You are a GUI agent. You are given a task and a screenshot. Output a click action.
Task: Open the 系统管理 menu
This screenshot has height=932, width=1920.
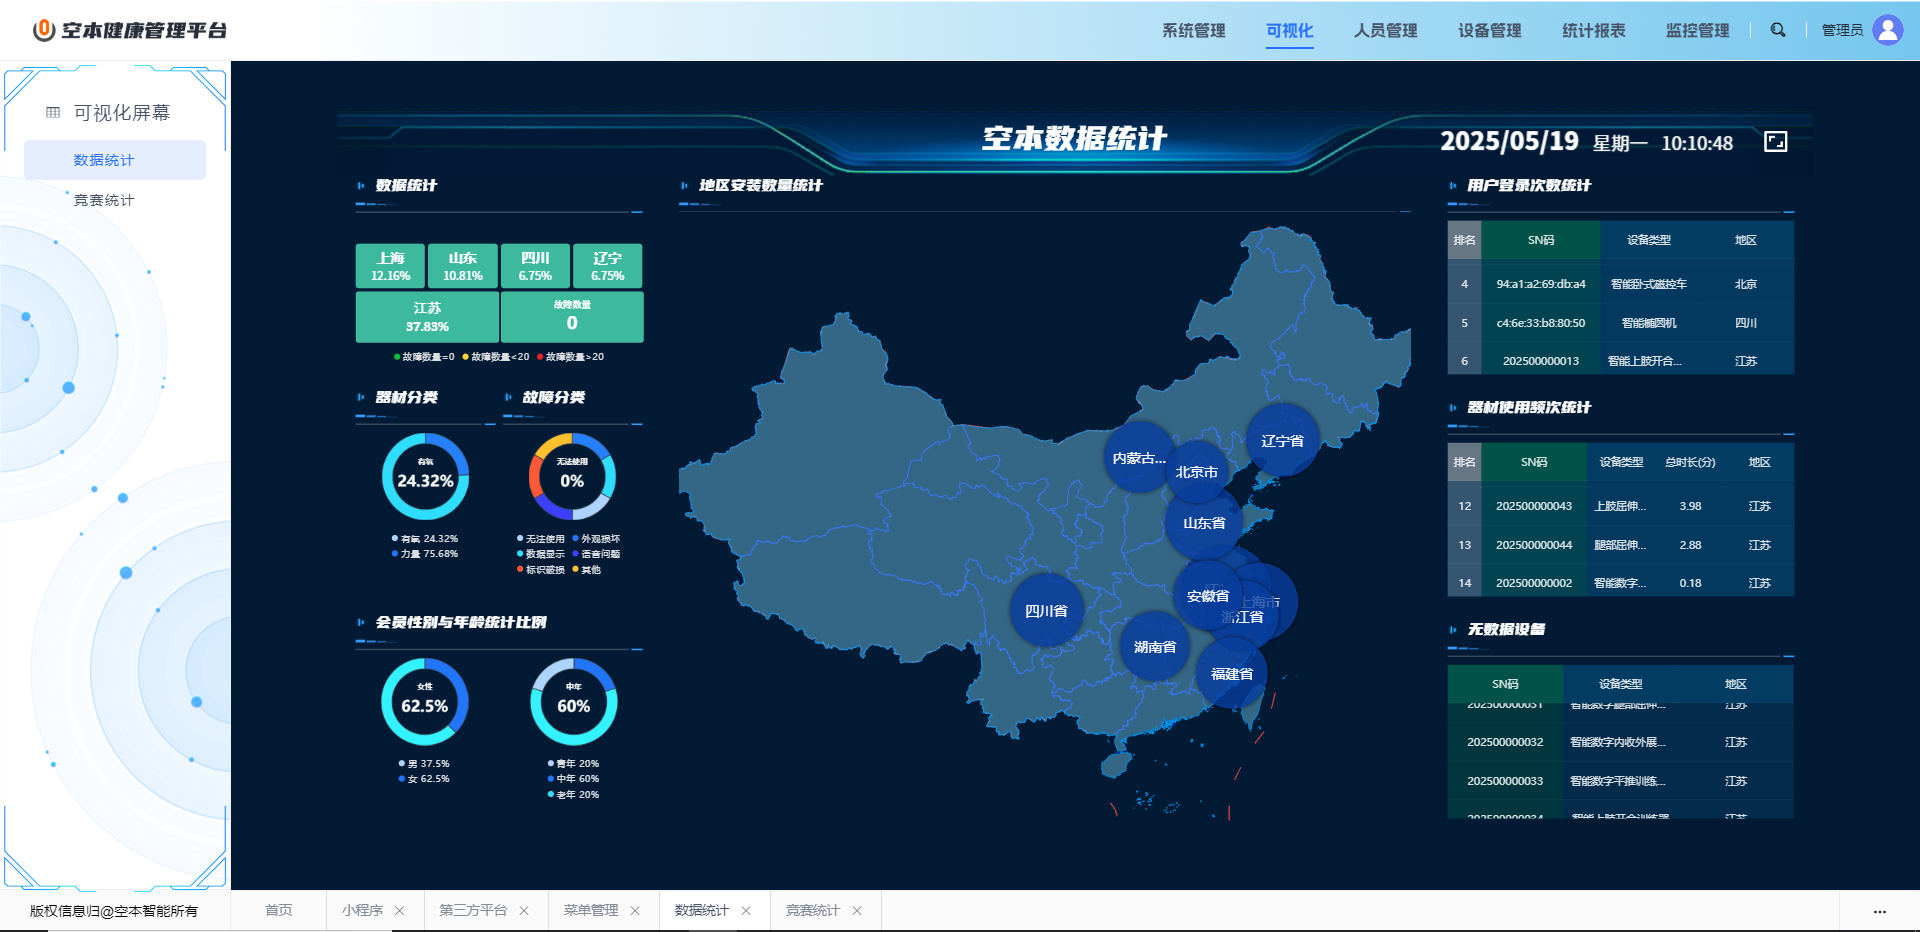(1193, 31)
